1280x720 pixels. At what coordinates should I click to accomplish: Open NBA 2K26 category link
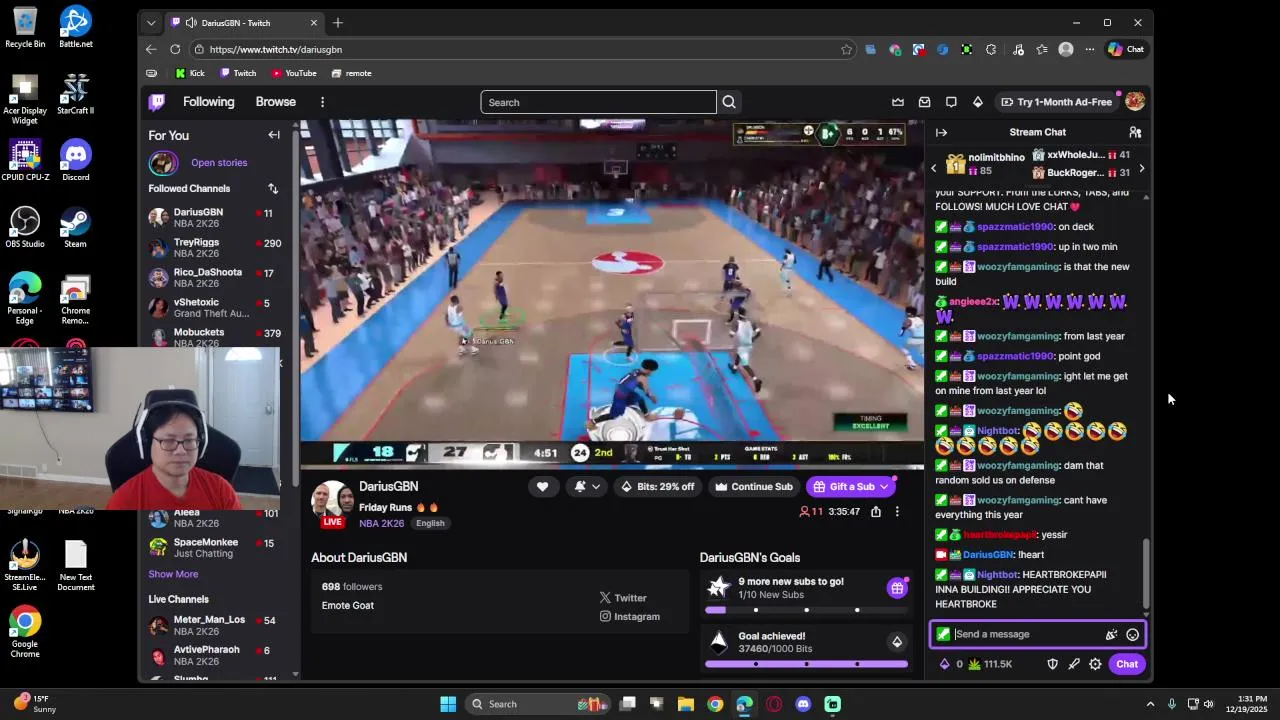(x=382, y=523)
